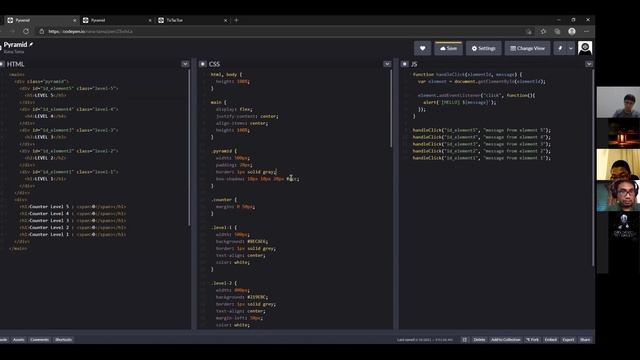Screen dimensions: 640x360
Task: Open the Embed footer option
Action: coord(551,340)
